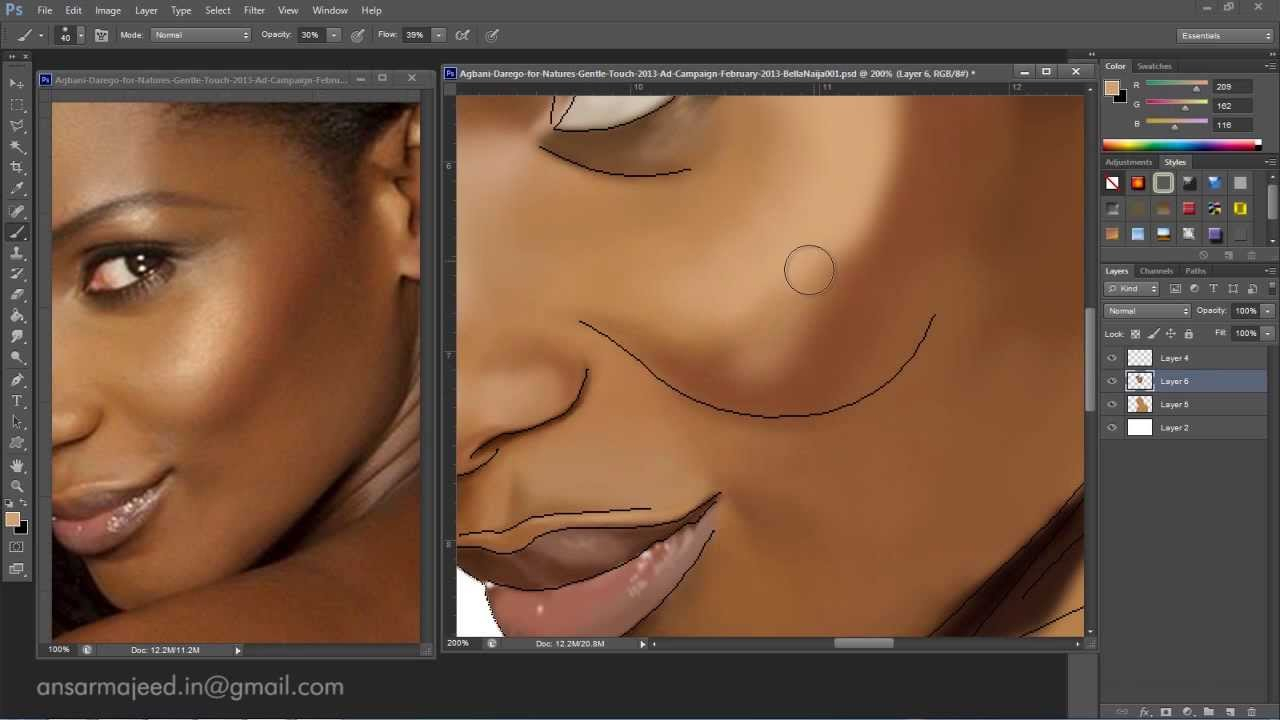Image resolution: width=1280 pixels, height=720 pixels.
Task: Select the Pen tool
Action: click(x=17, y=380)
